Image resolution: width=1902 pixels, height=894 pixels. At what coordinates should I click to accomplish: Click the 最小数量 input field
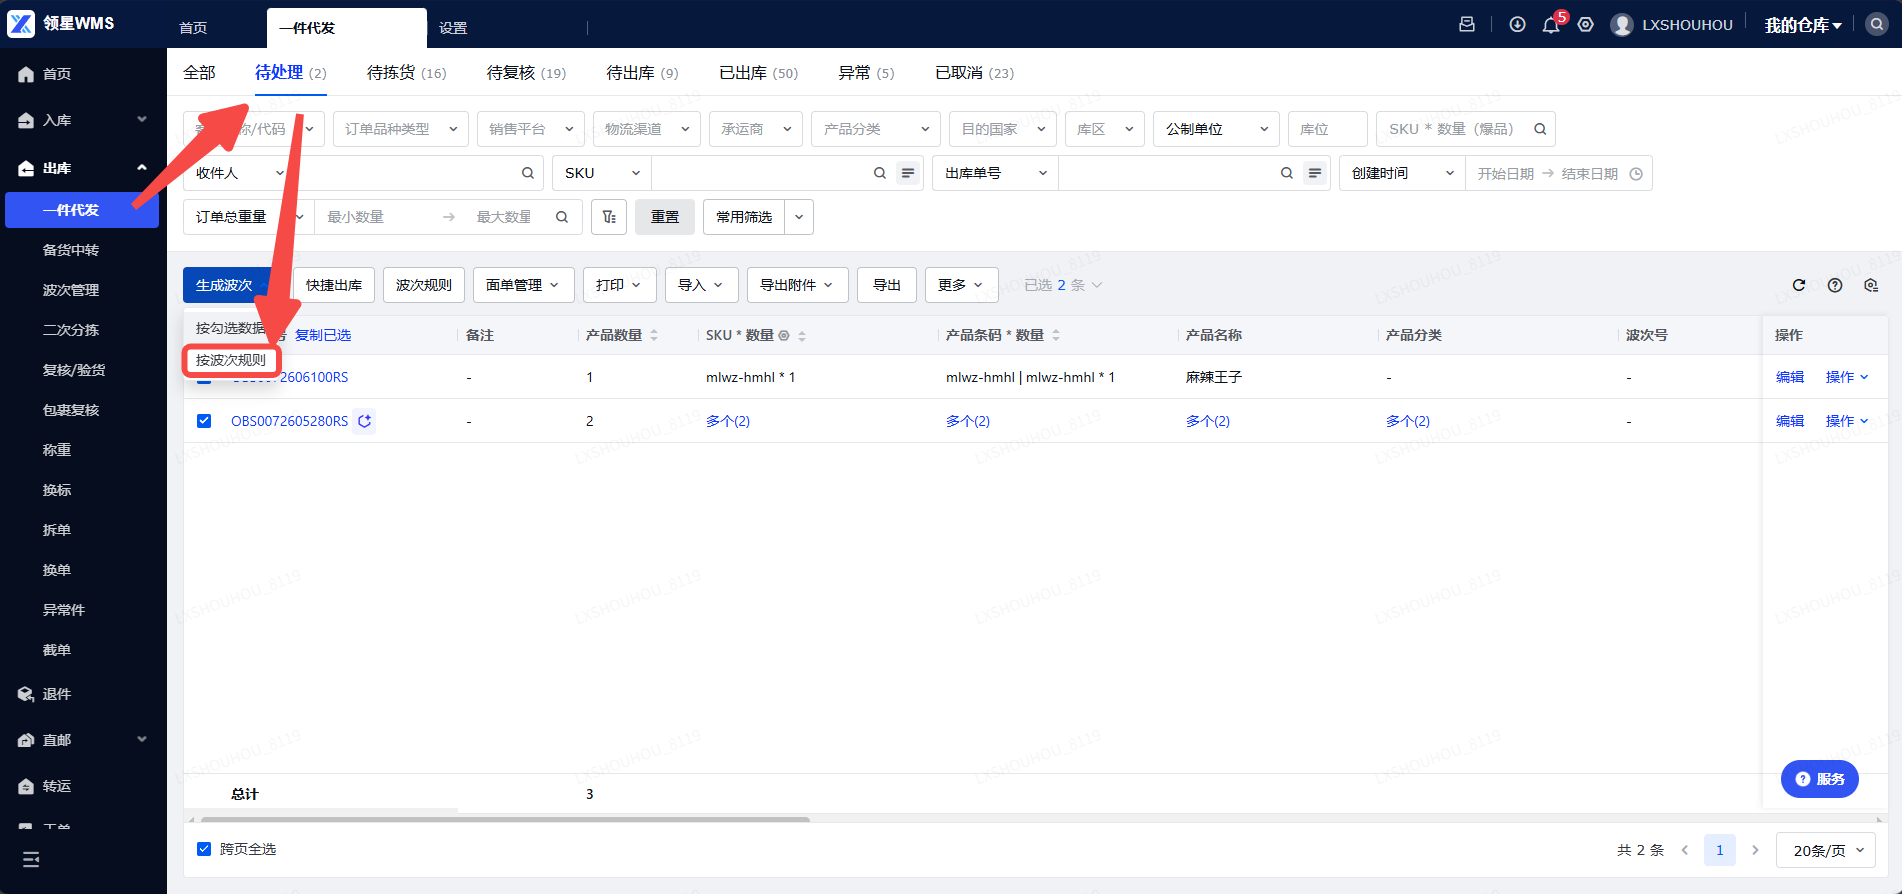[375, 217]
